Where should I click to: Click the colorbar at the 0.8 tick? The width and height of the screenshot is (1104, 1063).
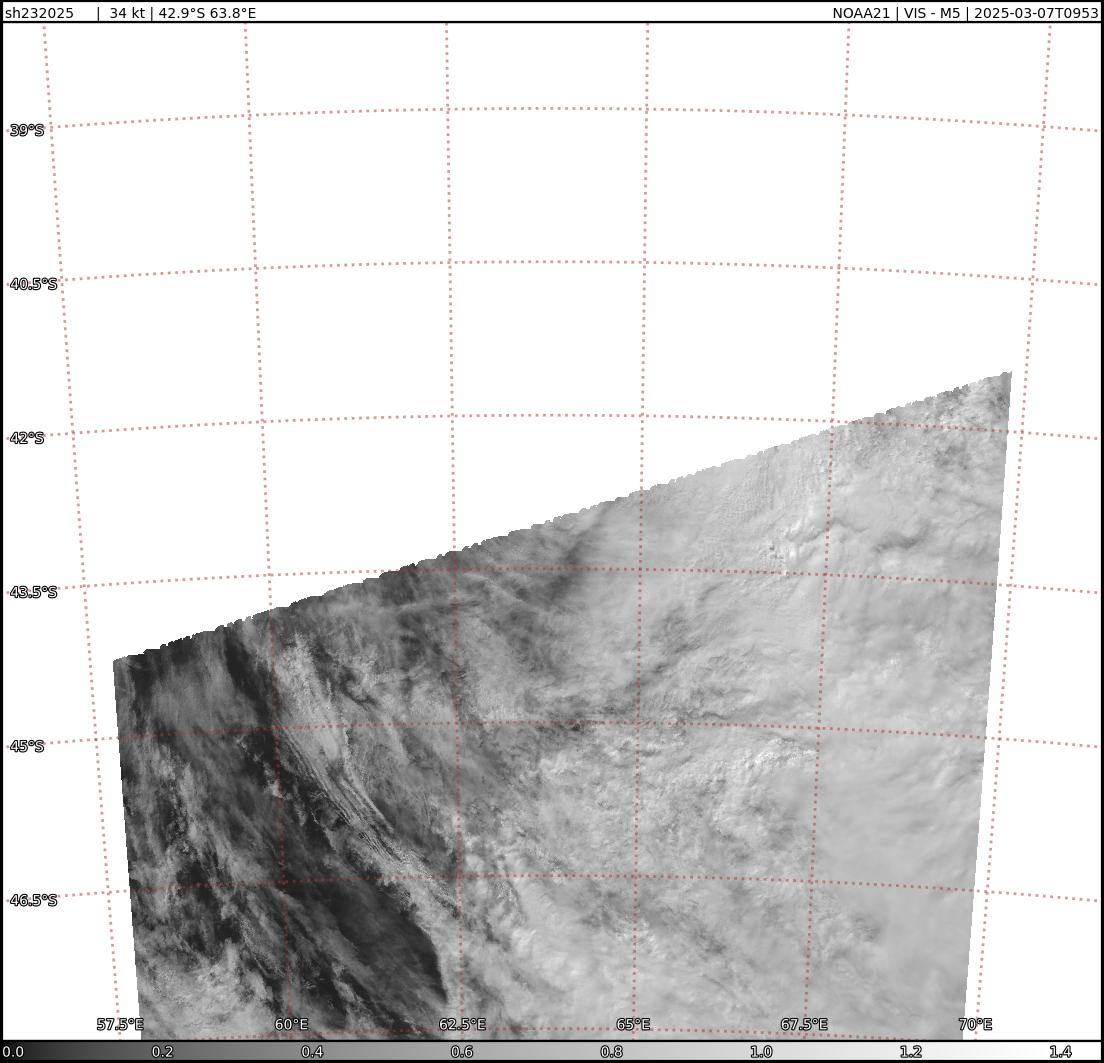pos(611,1052)
